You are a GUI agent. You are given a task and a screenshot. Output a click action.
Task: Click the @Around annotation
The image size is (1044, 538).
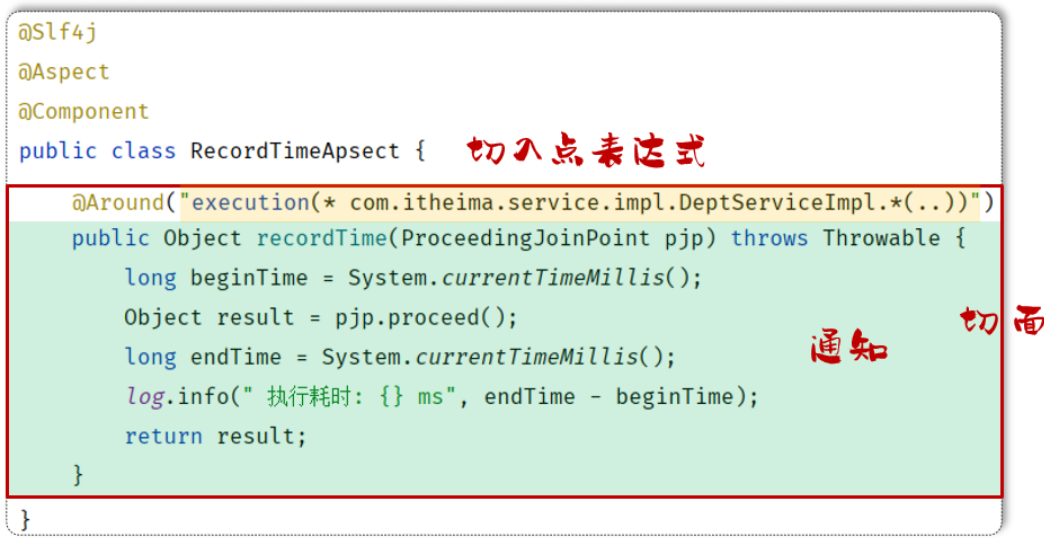click(118, 201)
